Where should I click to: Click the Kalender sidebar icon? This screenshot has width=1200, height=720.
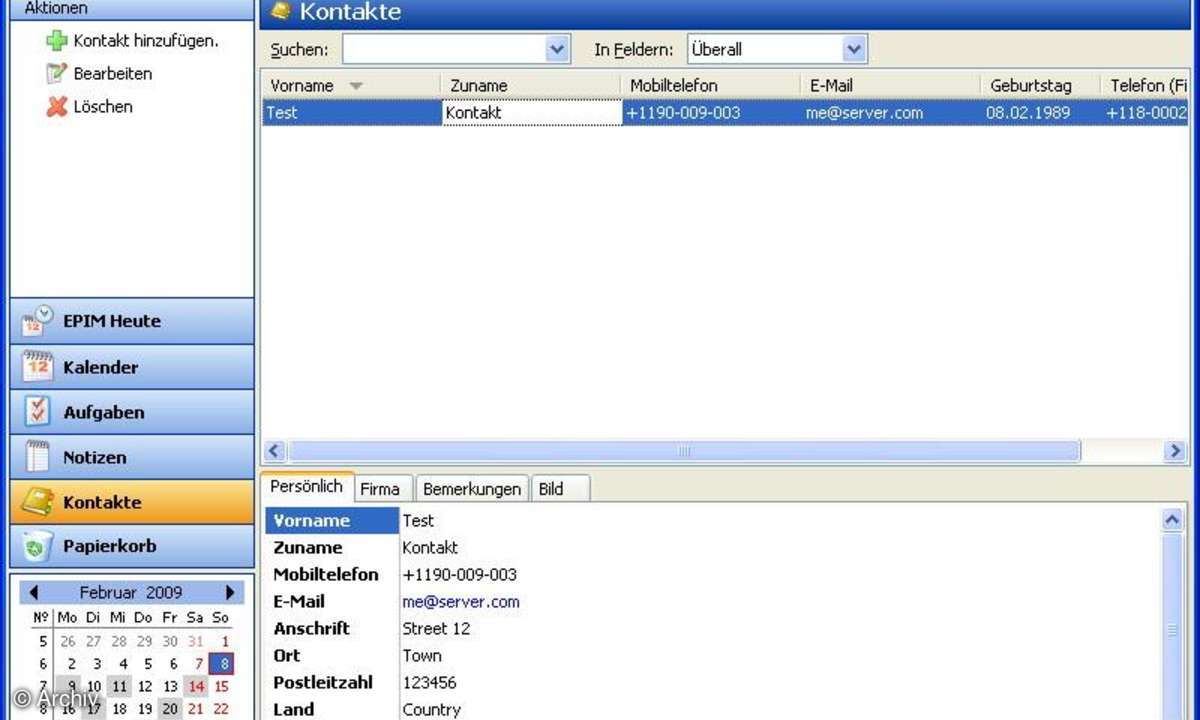tap(37, 367)
